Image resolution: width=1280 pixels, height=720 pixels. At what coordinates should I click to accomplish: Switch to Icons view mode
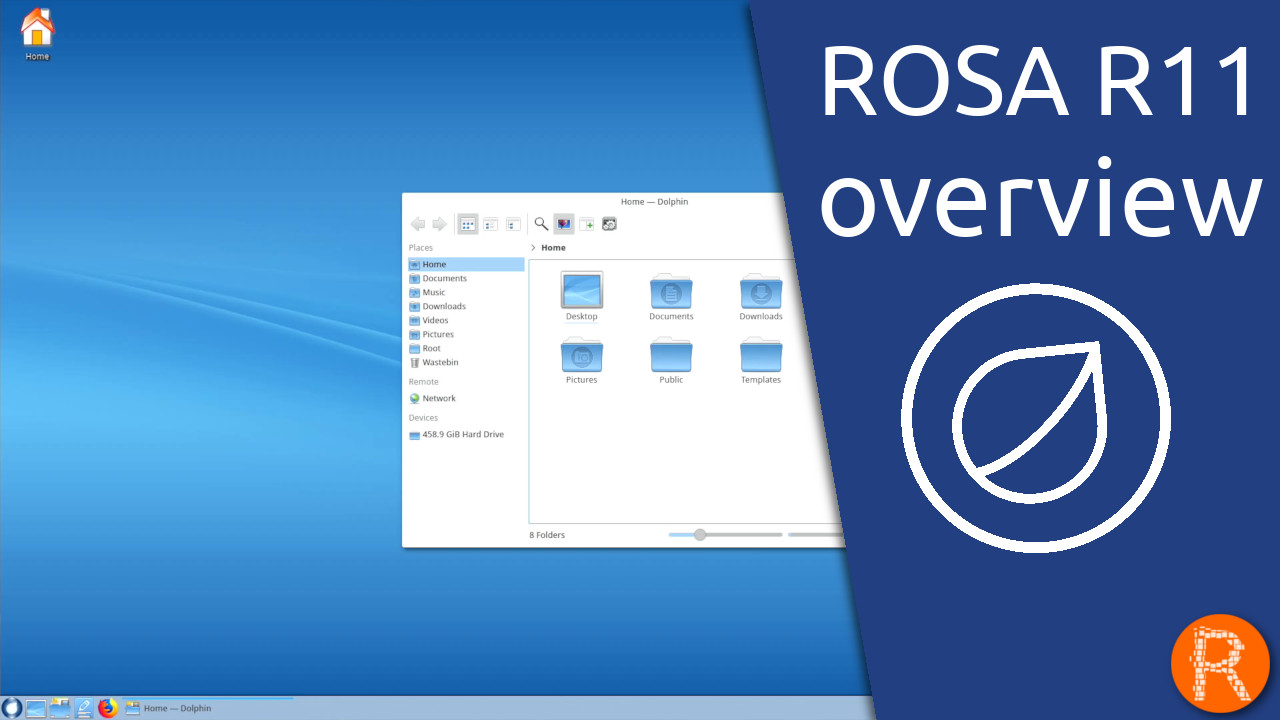tap(468, 224)
